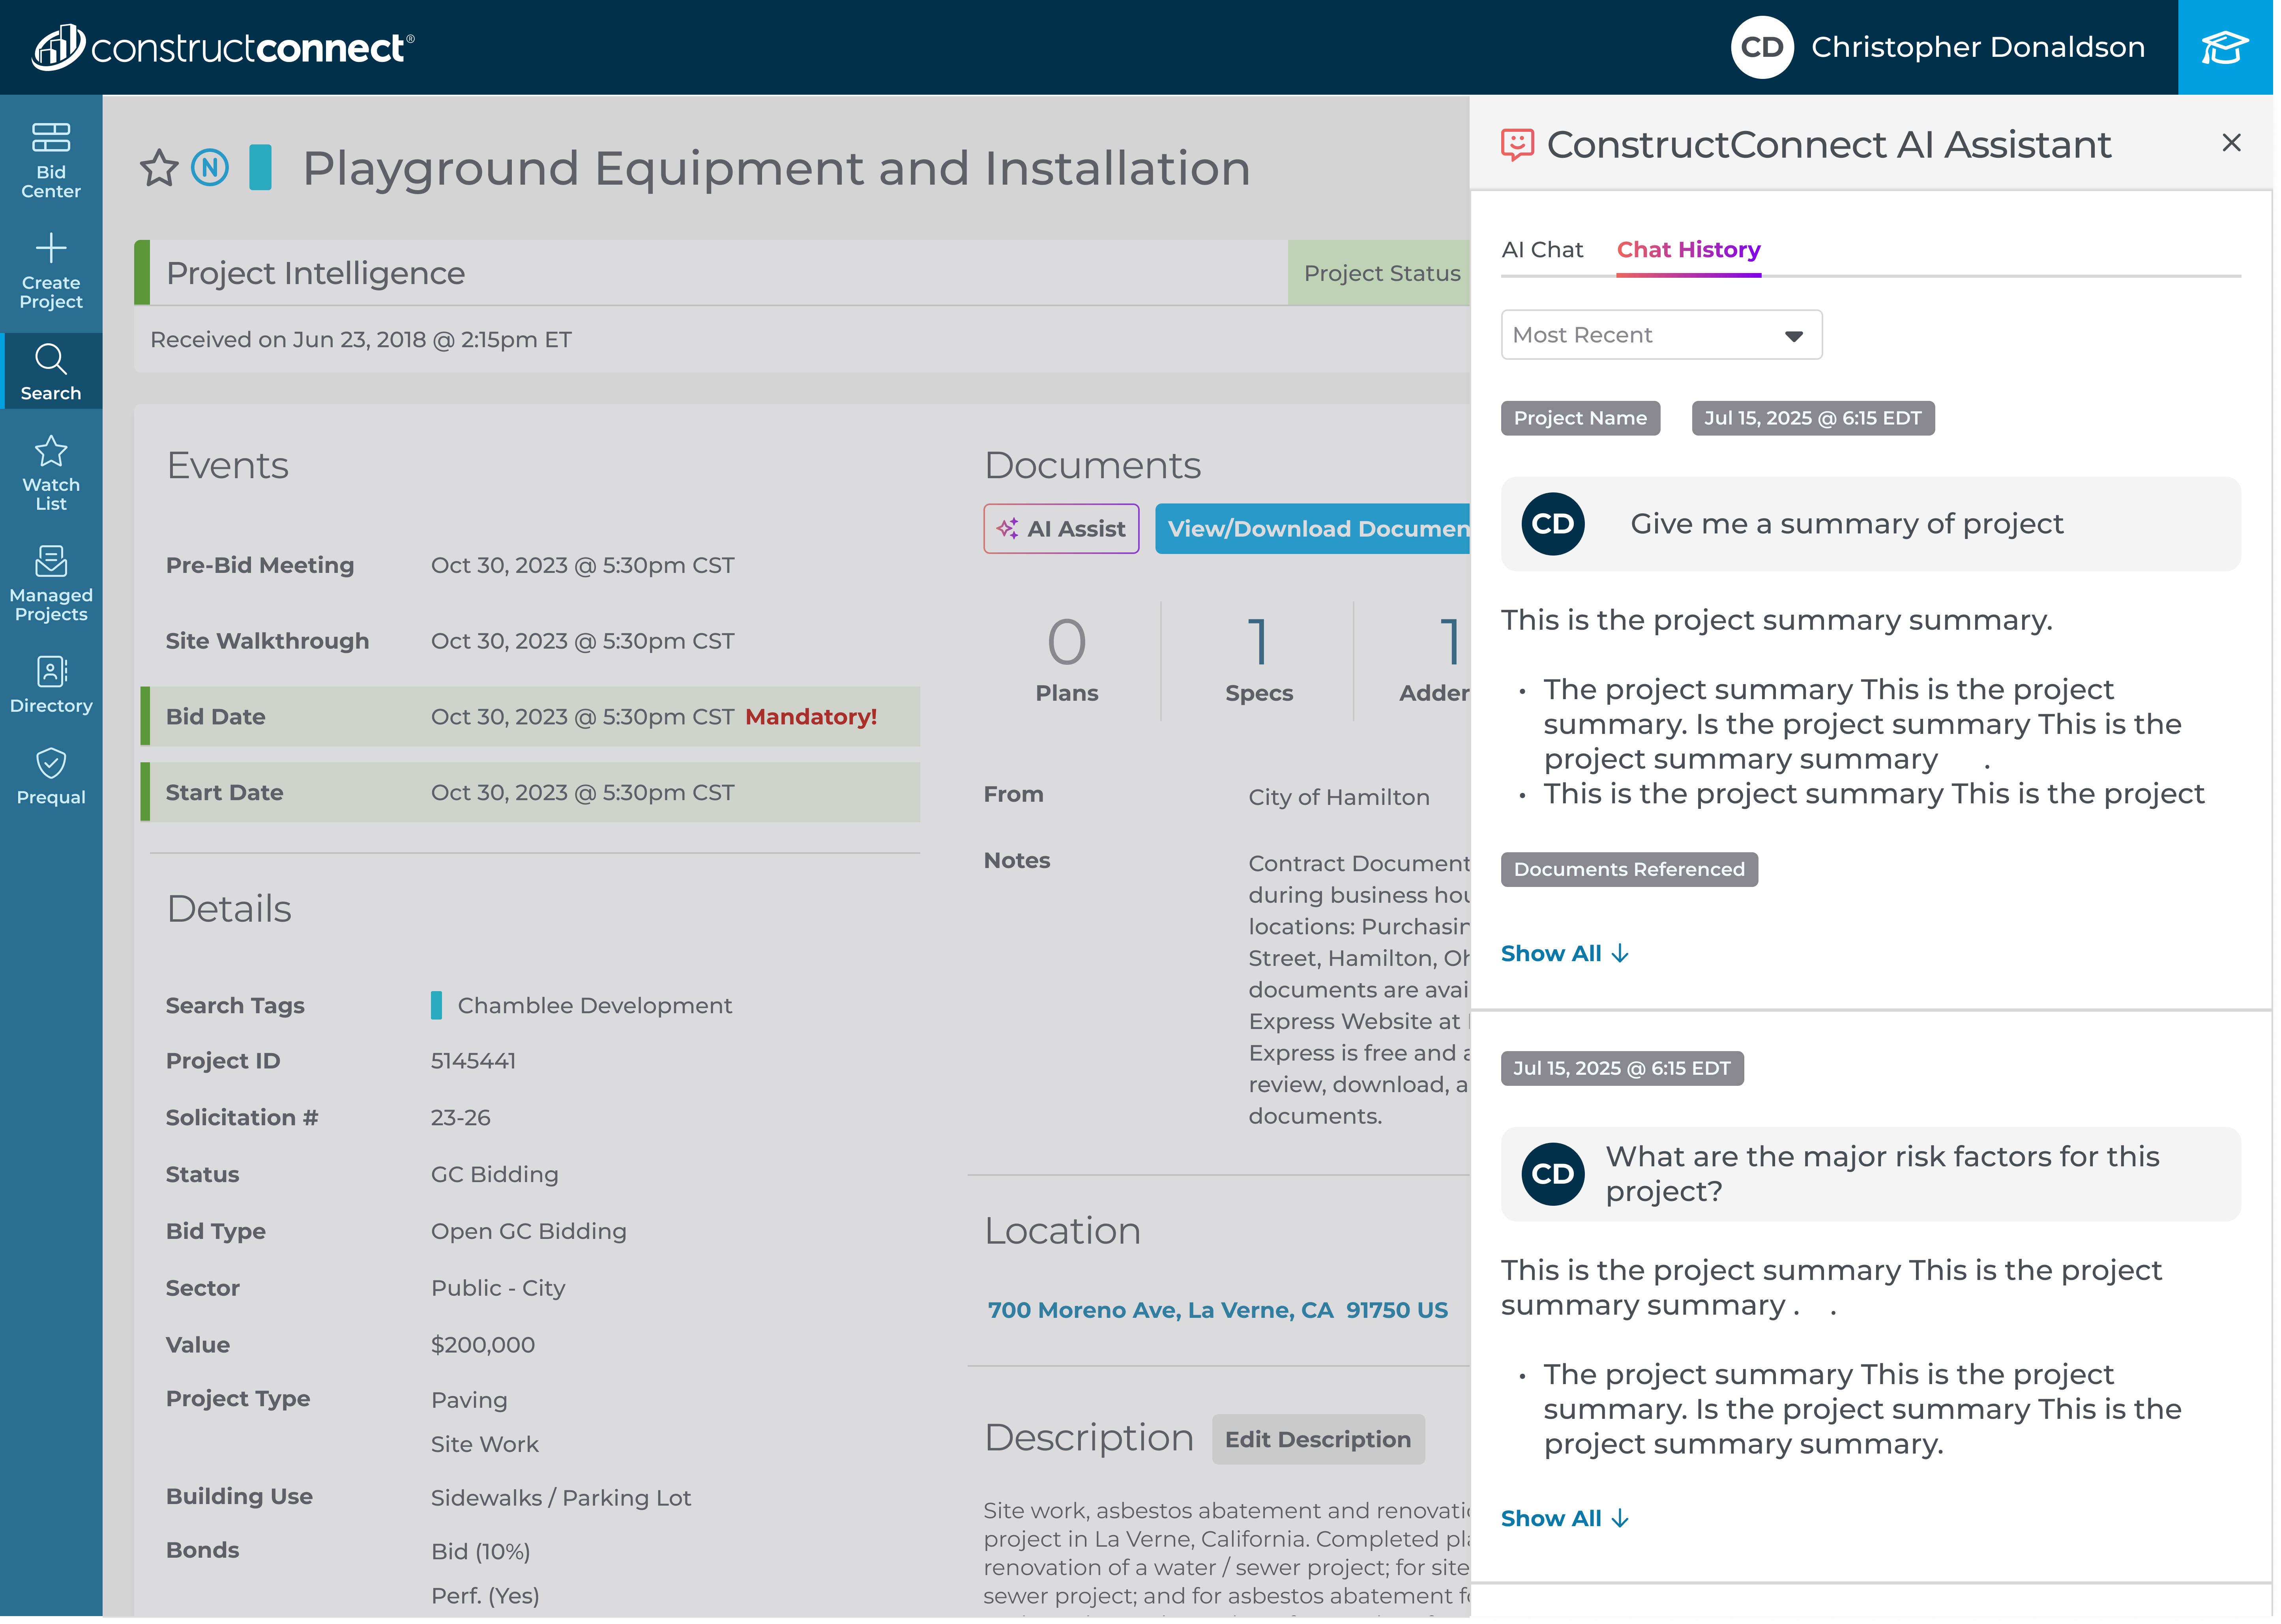Click the teal tag color swatch by title
The height and width of the screenshot is (1624, 2281).
pyautogui.click(x=260, y=167)
